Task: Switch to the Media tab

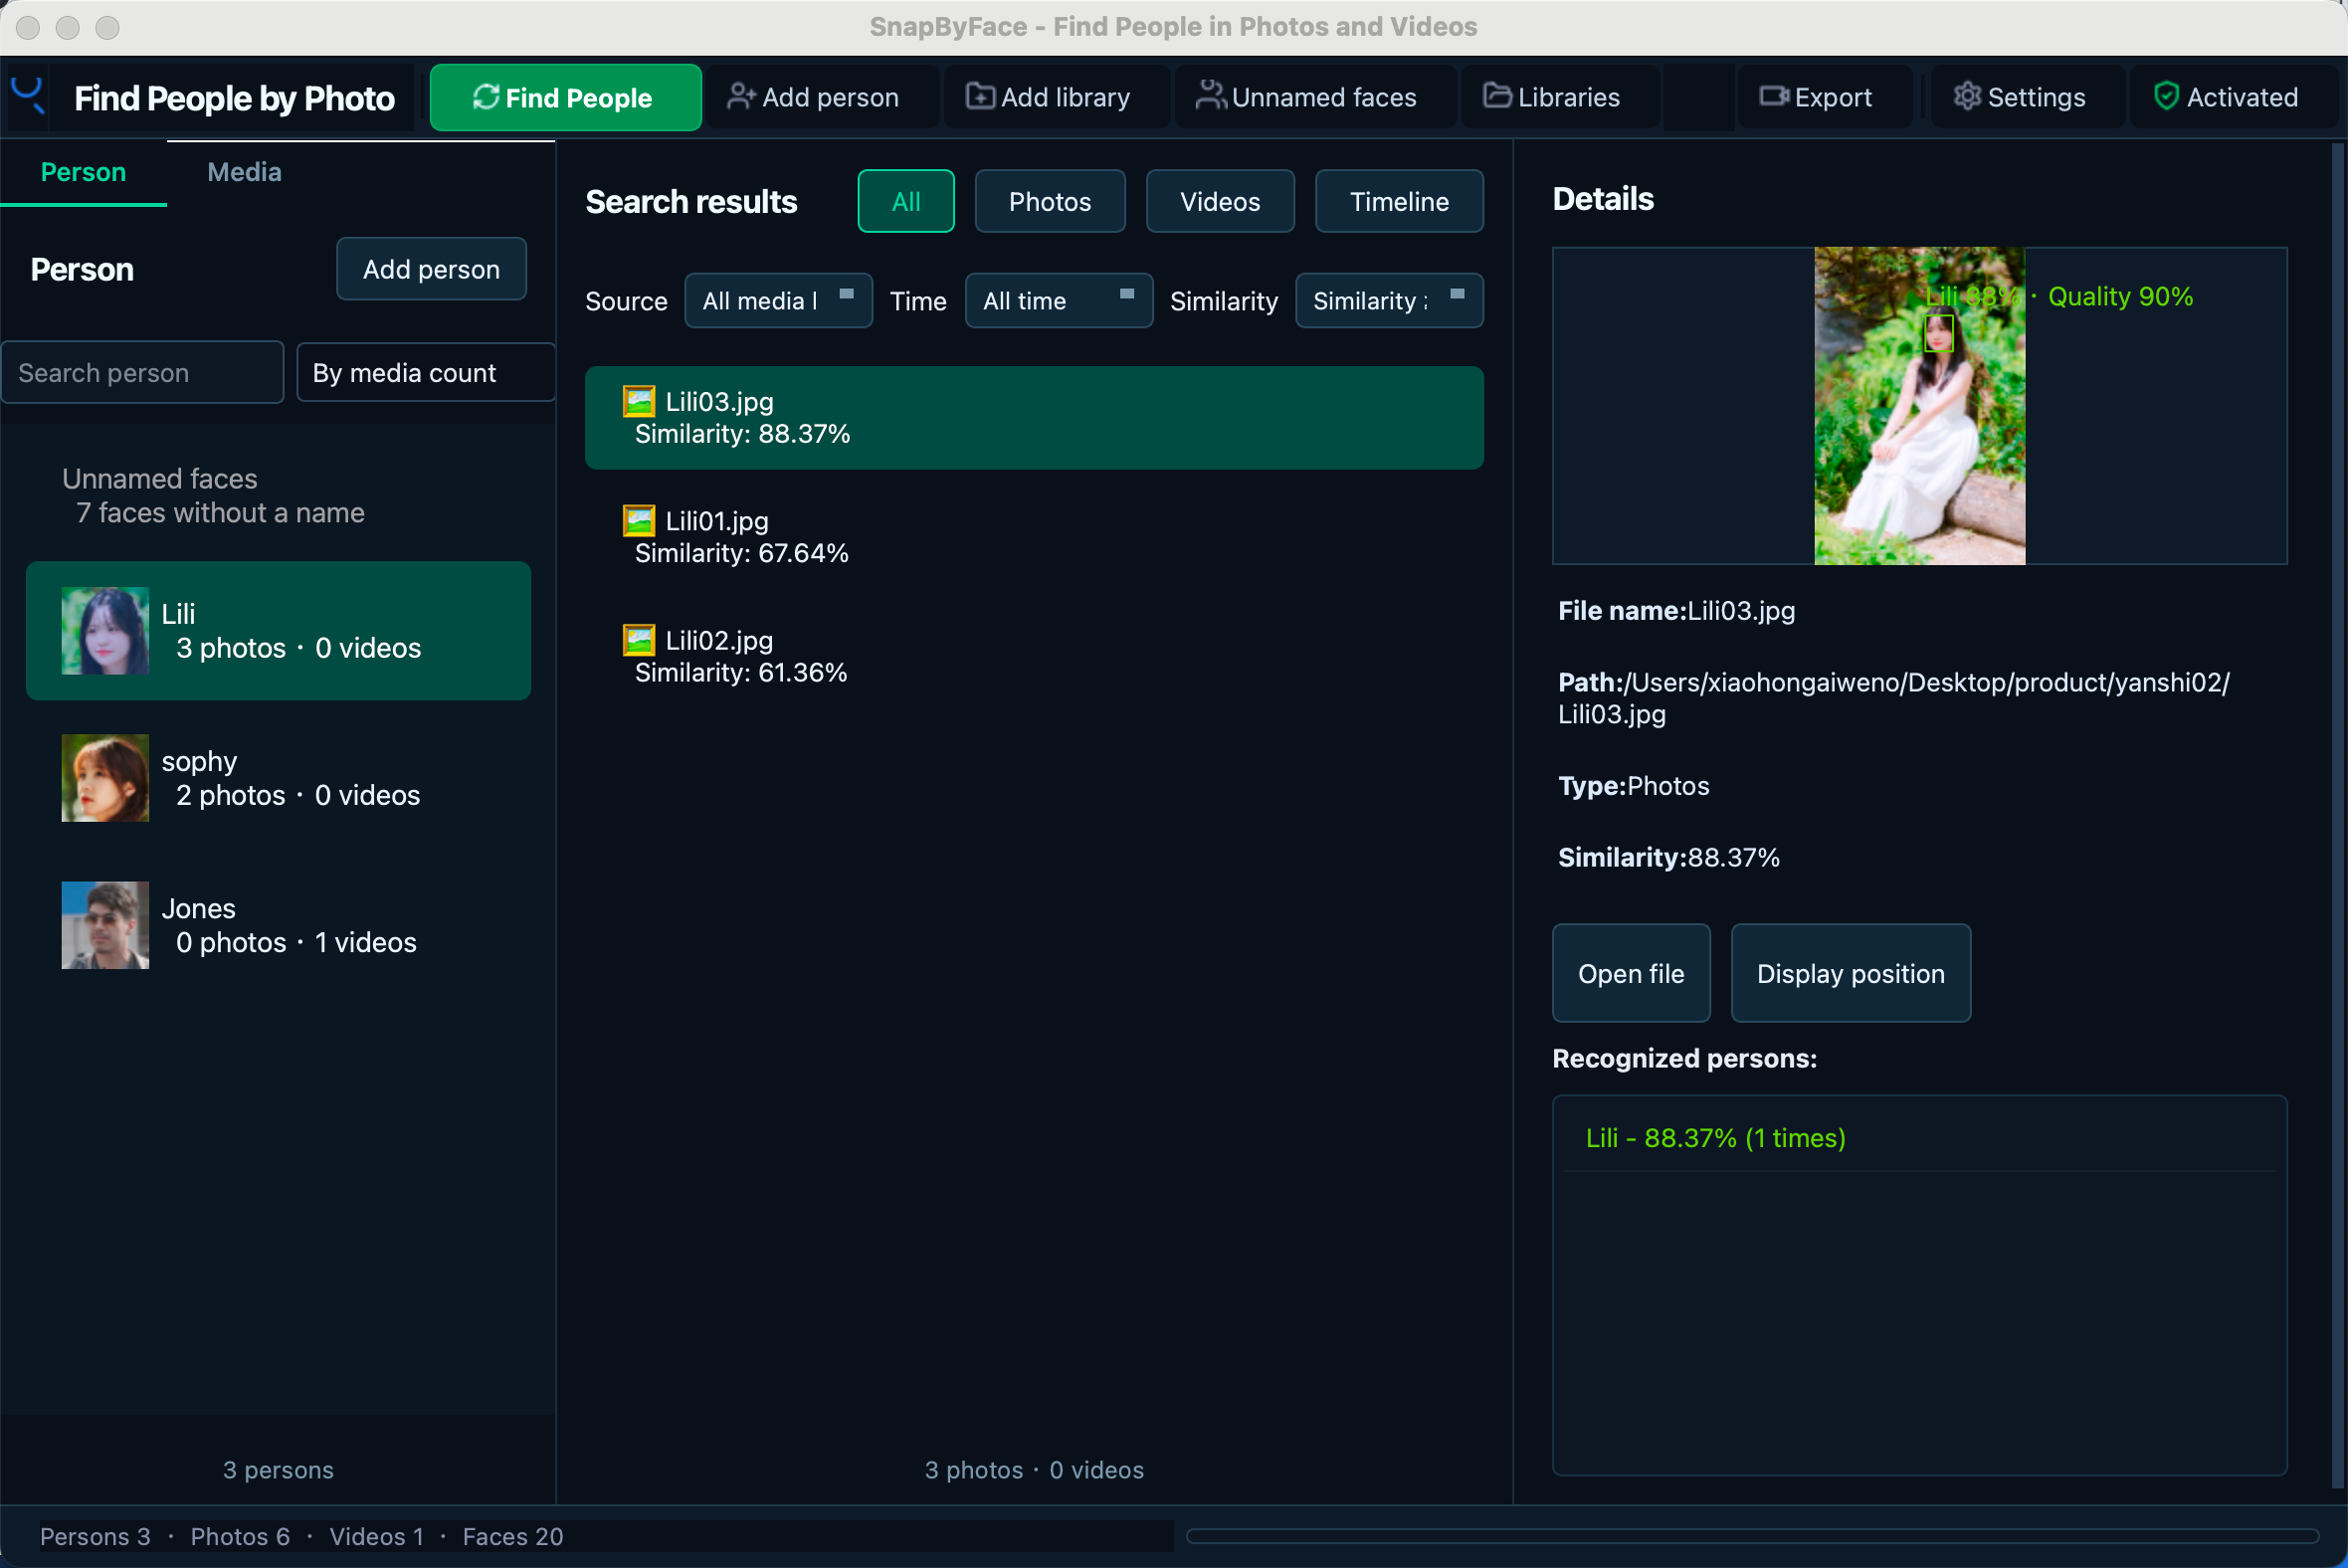Action: click(x=244, y=172)
